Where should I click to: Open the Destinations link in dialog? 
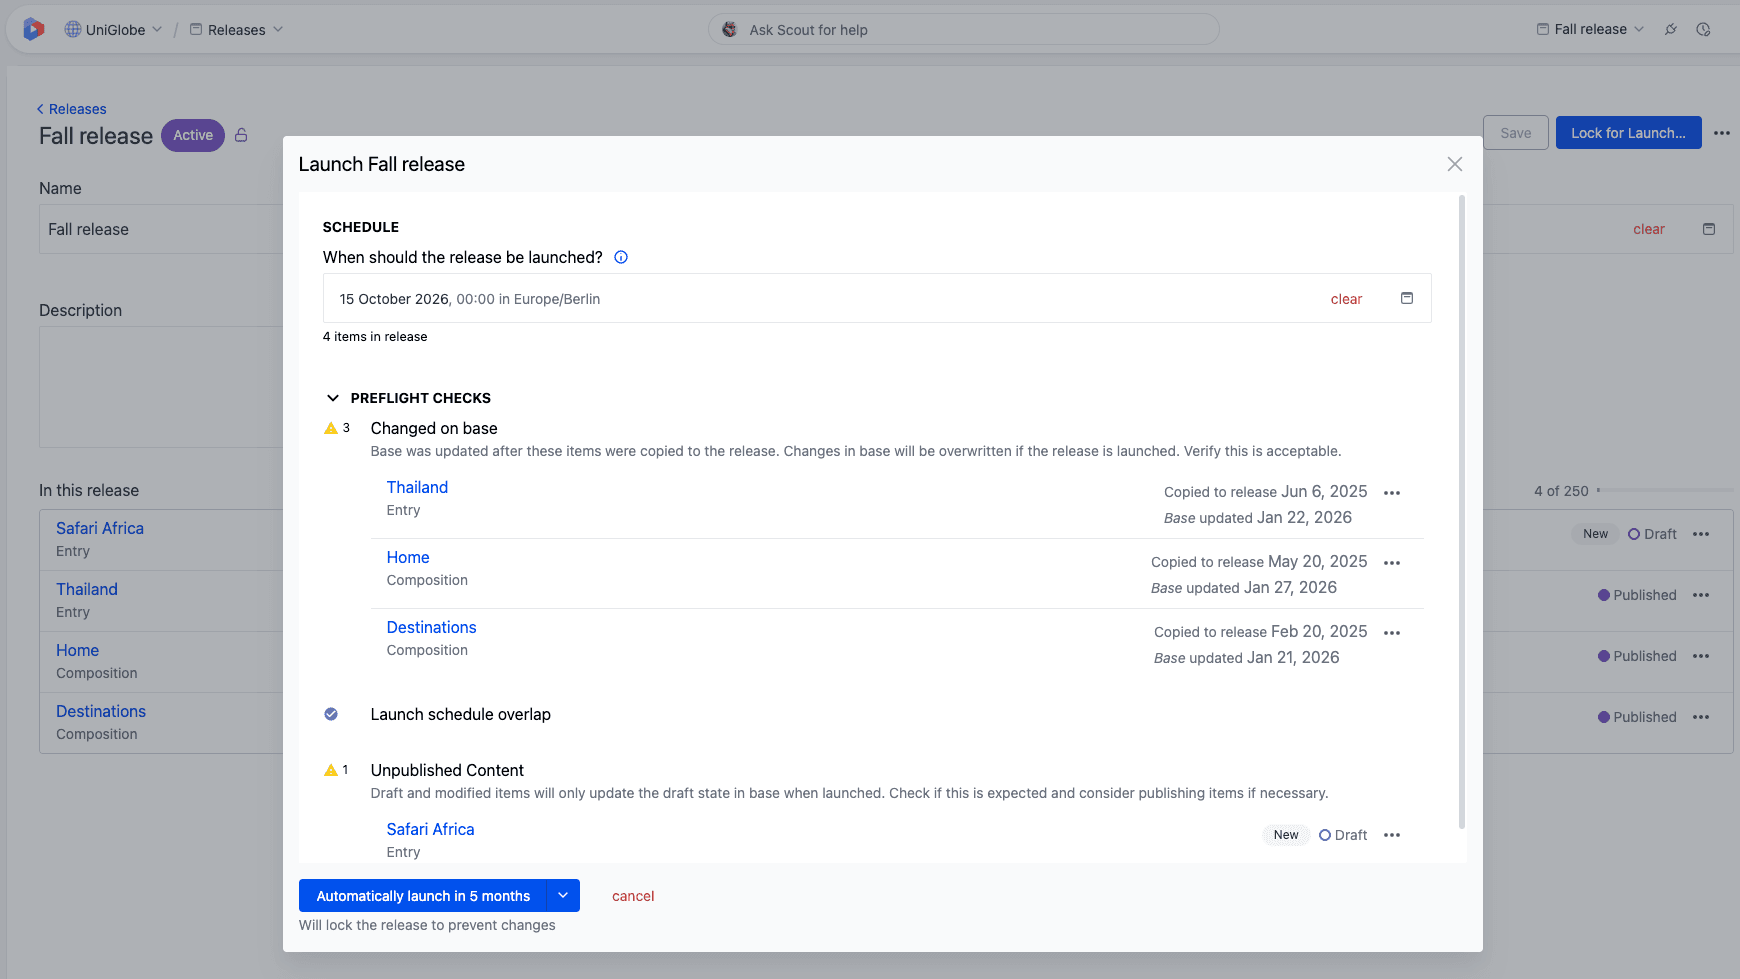[x=431, y=627]
